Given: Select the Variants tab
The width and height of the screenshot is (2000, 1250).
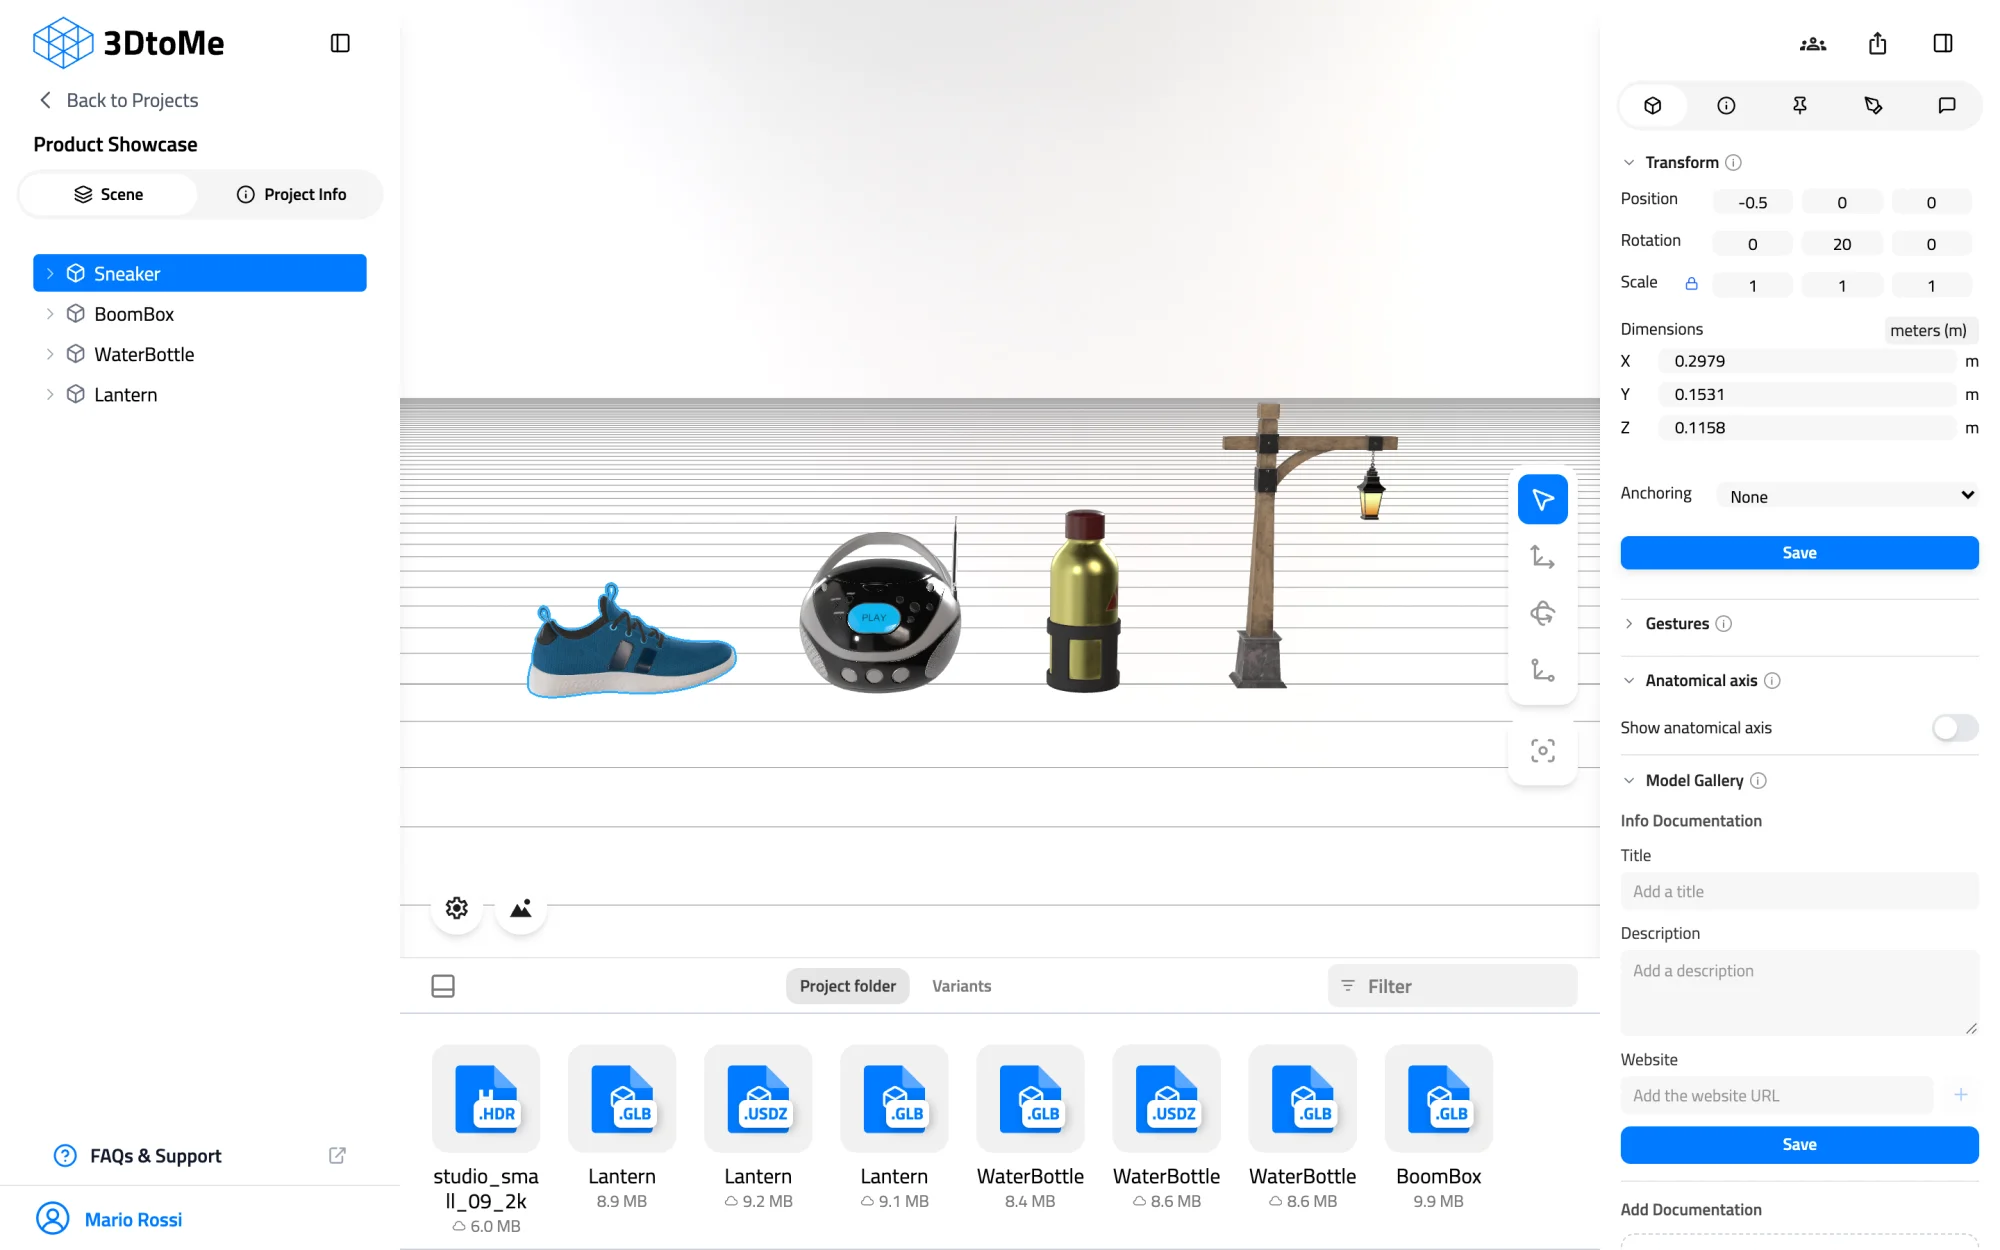Looking at the screenshot, I should coord(962,986).
